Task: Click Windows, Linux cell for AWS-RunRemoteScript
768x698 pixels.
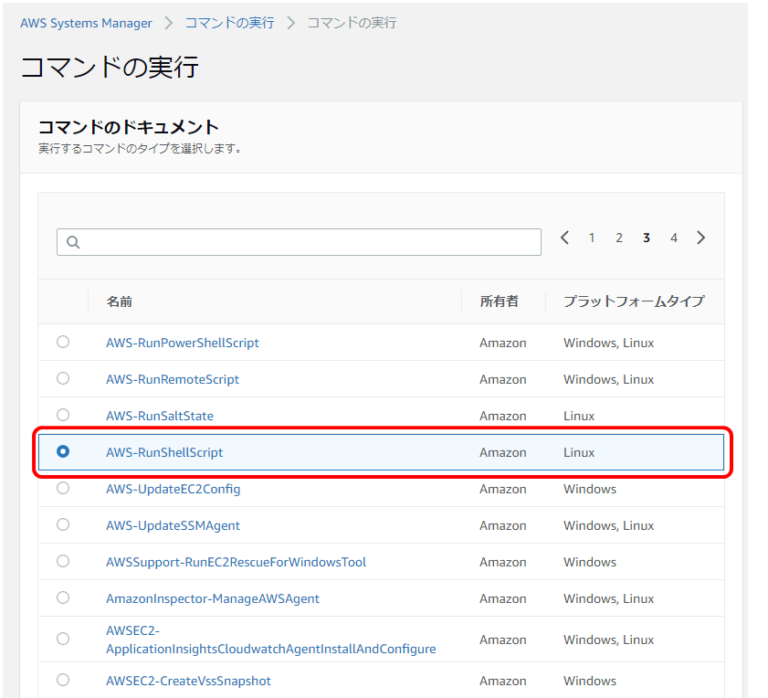Action: pyautogui.click(x=608, y=380)
